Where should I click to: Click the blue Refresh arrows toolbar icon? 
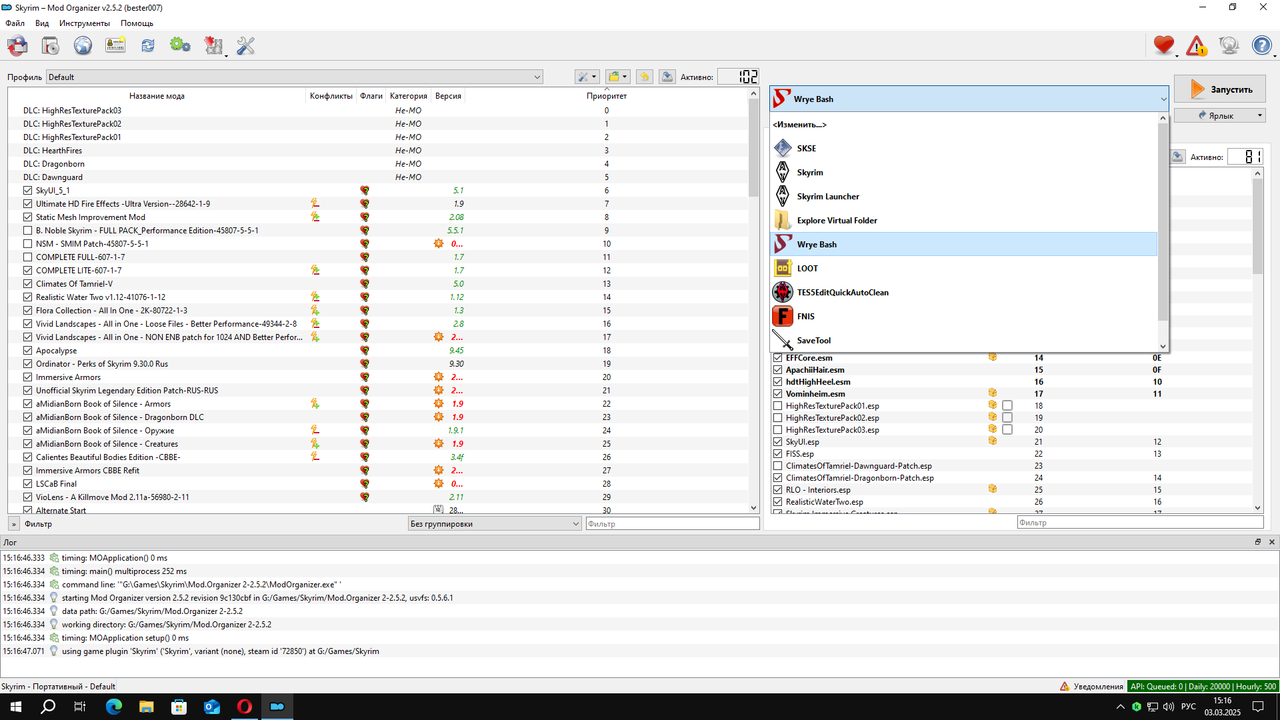(x=148, y=46)
